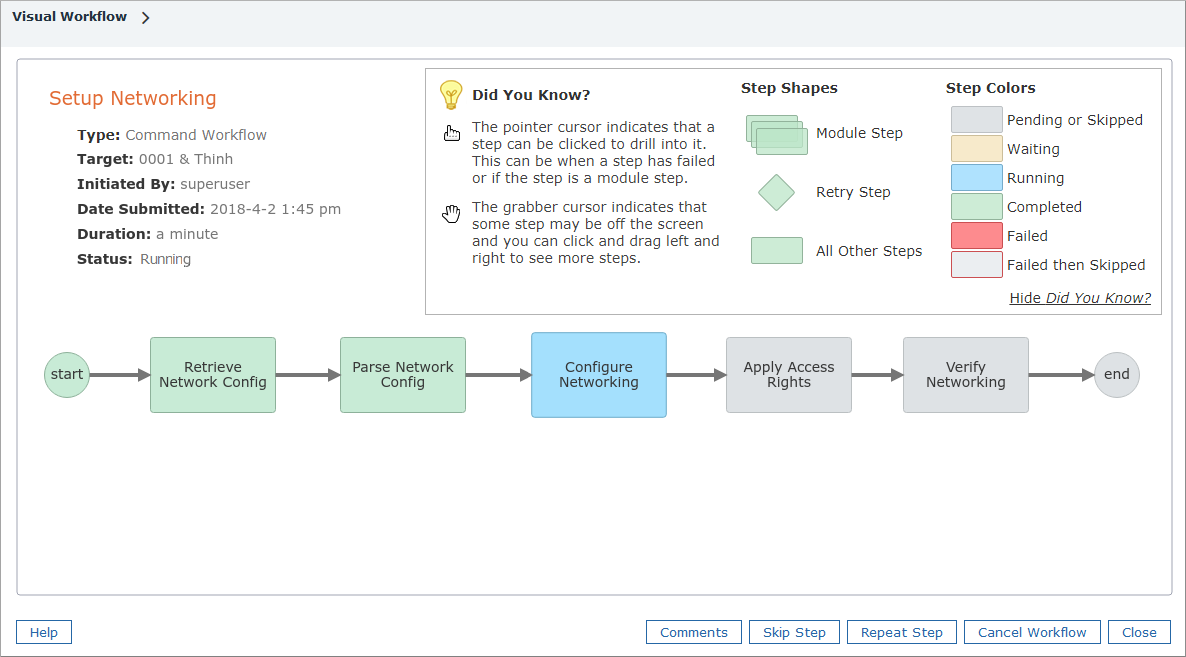Viewport: 1186px width, 657px height.
Task: Select the Verify Networking step
Action: [x=966, y=375]
